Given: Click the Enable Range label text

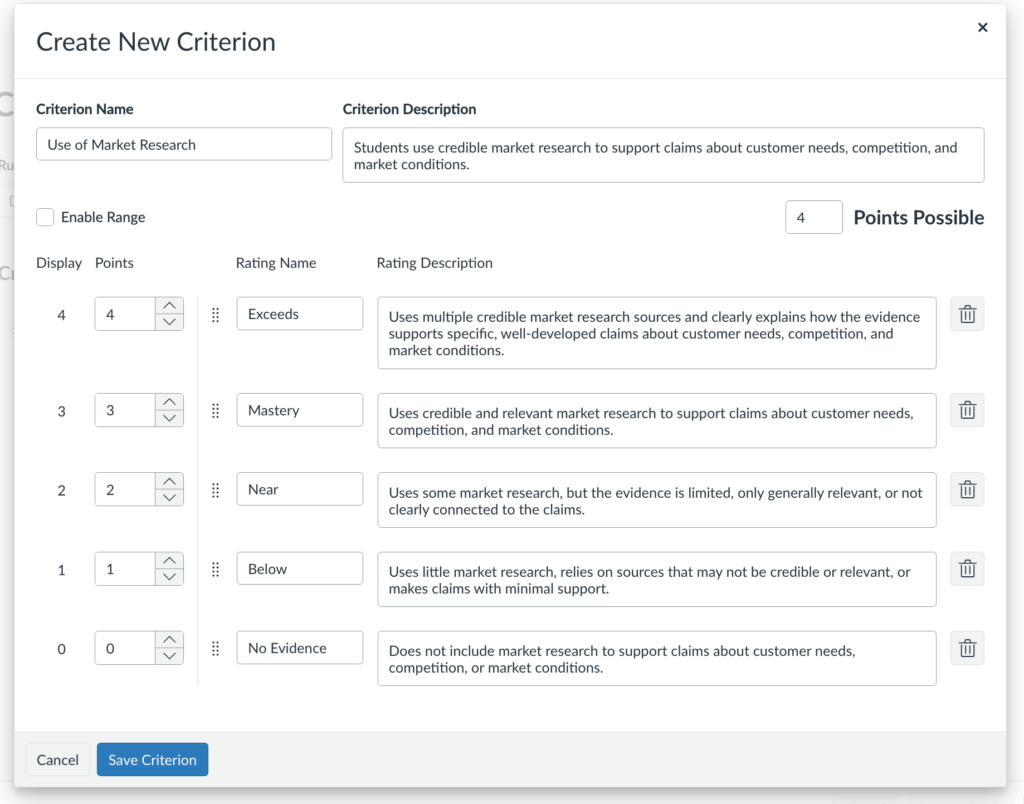Looking at the screenshot, I should click(x=103, y=217).
